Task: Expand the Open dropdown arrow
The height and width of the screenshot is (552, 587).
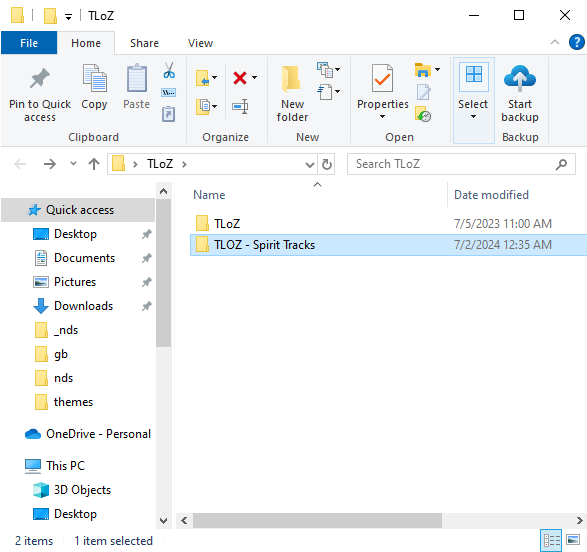Action: point(437,70)
